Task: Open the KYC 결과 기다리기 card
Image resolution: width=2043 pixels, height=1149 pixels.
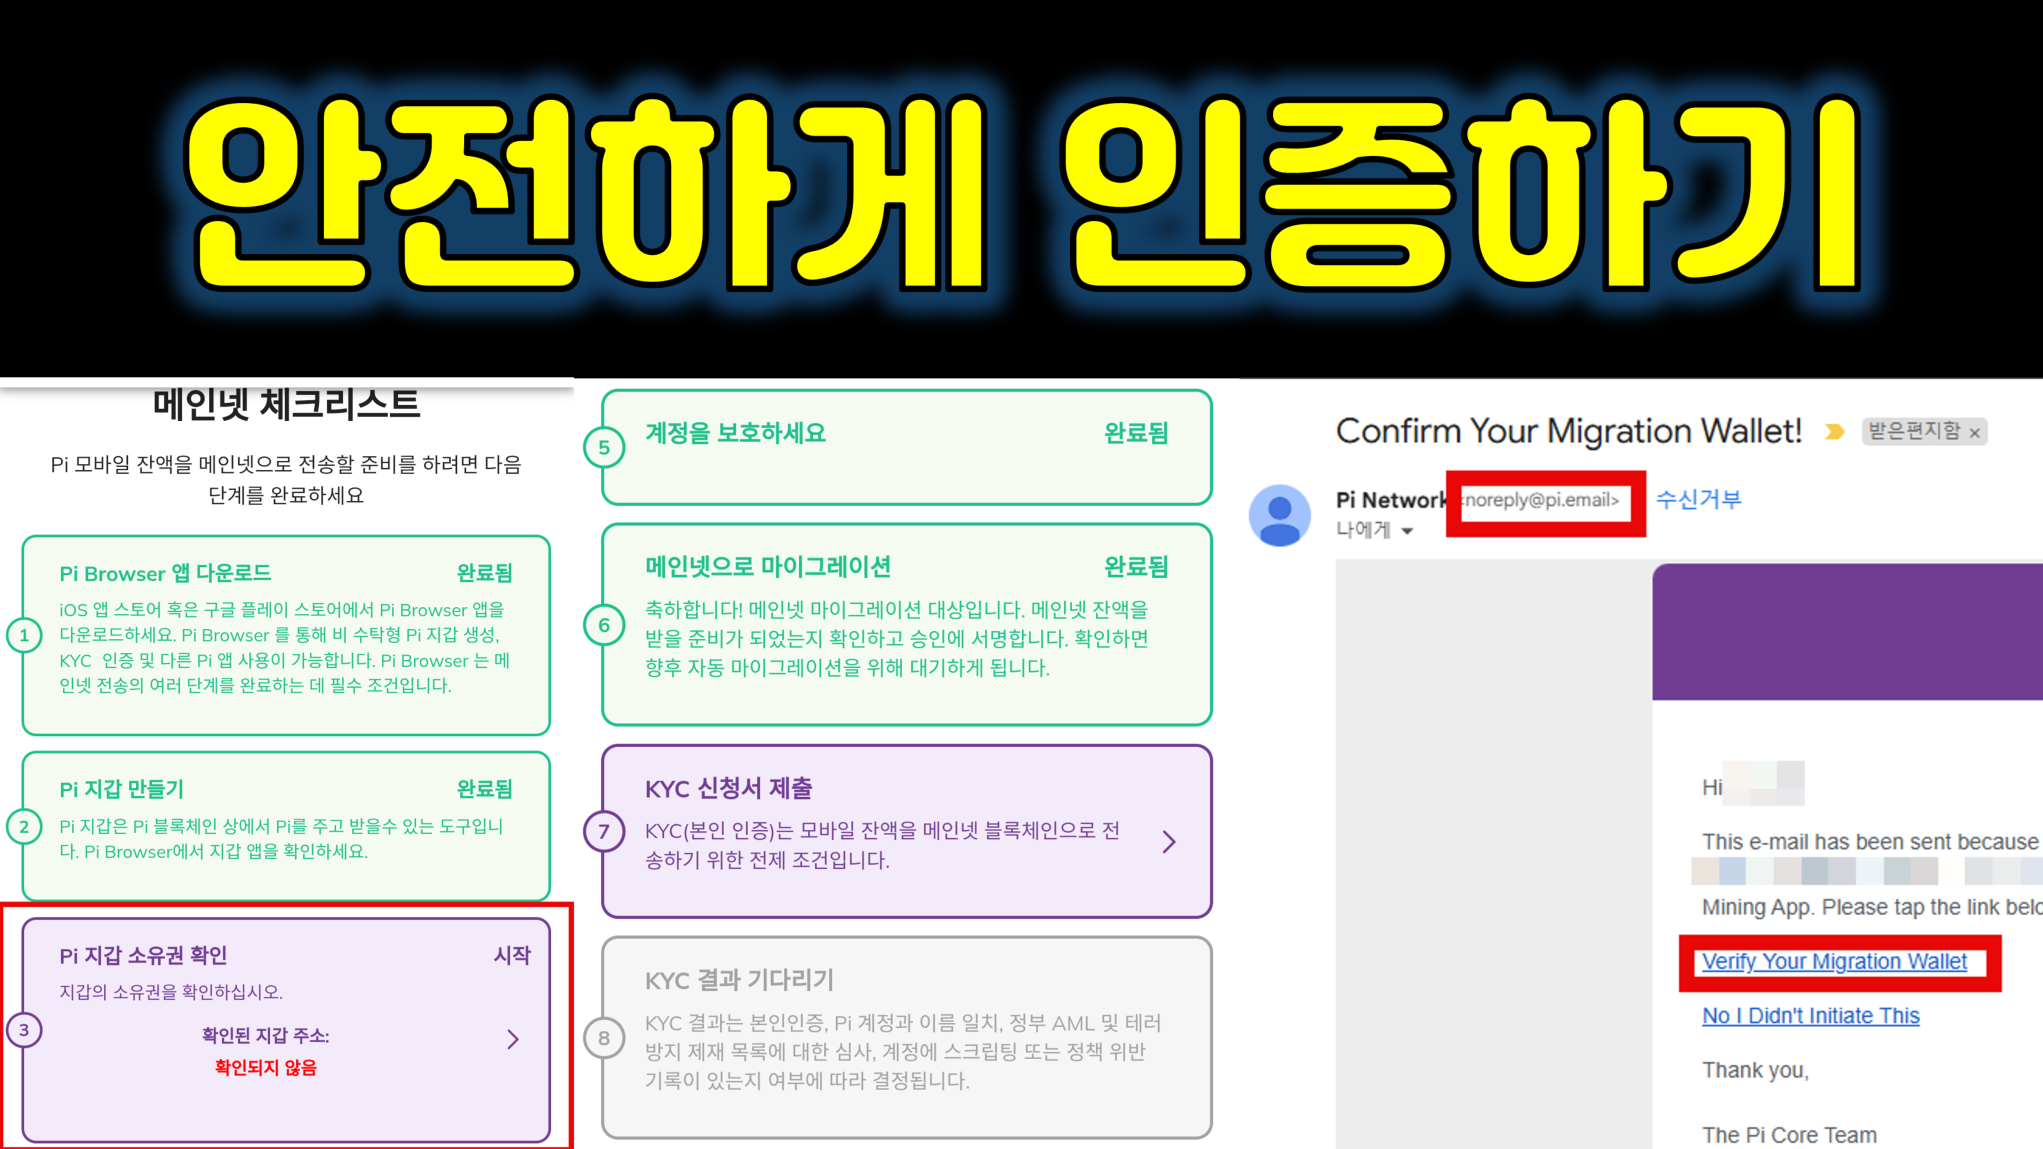Action: [x=906, y=1037]
